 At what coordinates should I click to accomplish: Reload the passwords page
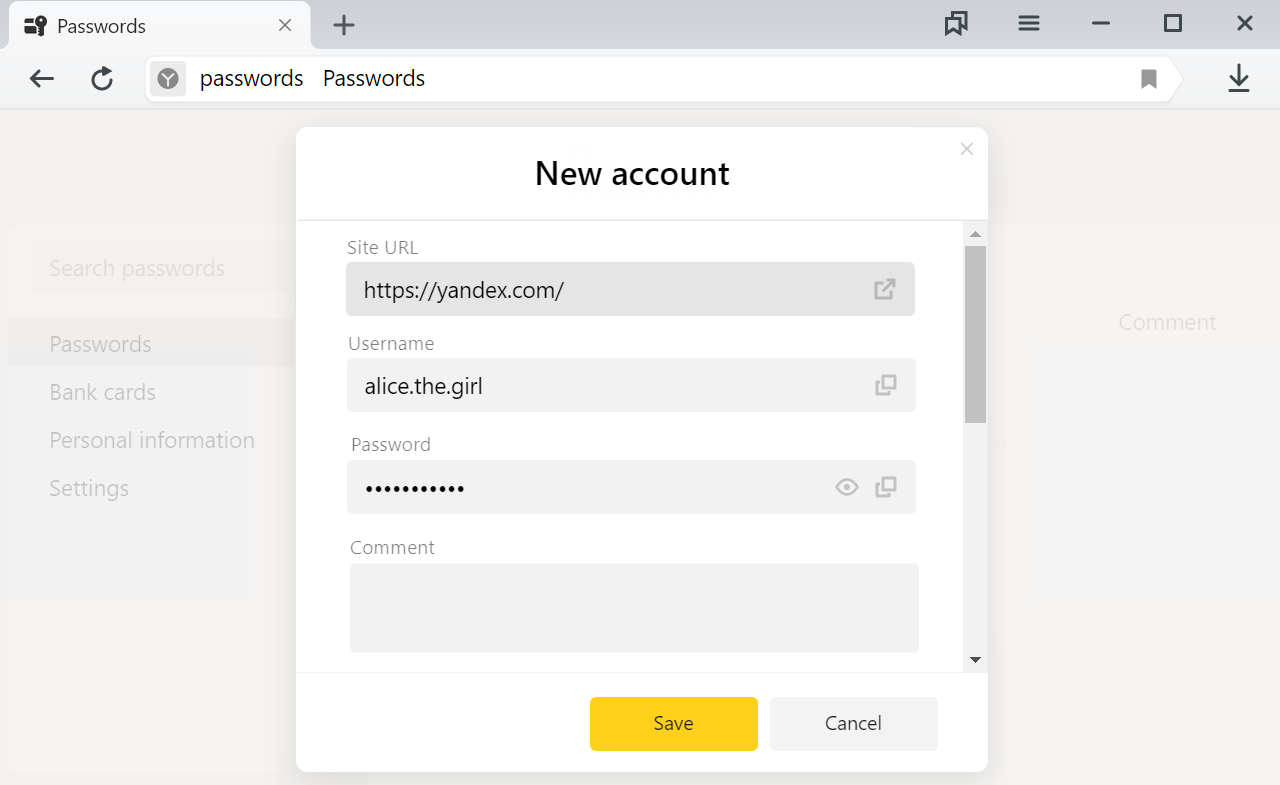[x=102, y=79]
